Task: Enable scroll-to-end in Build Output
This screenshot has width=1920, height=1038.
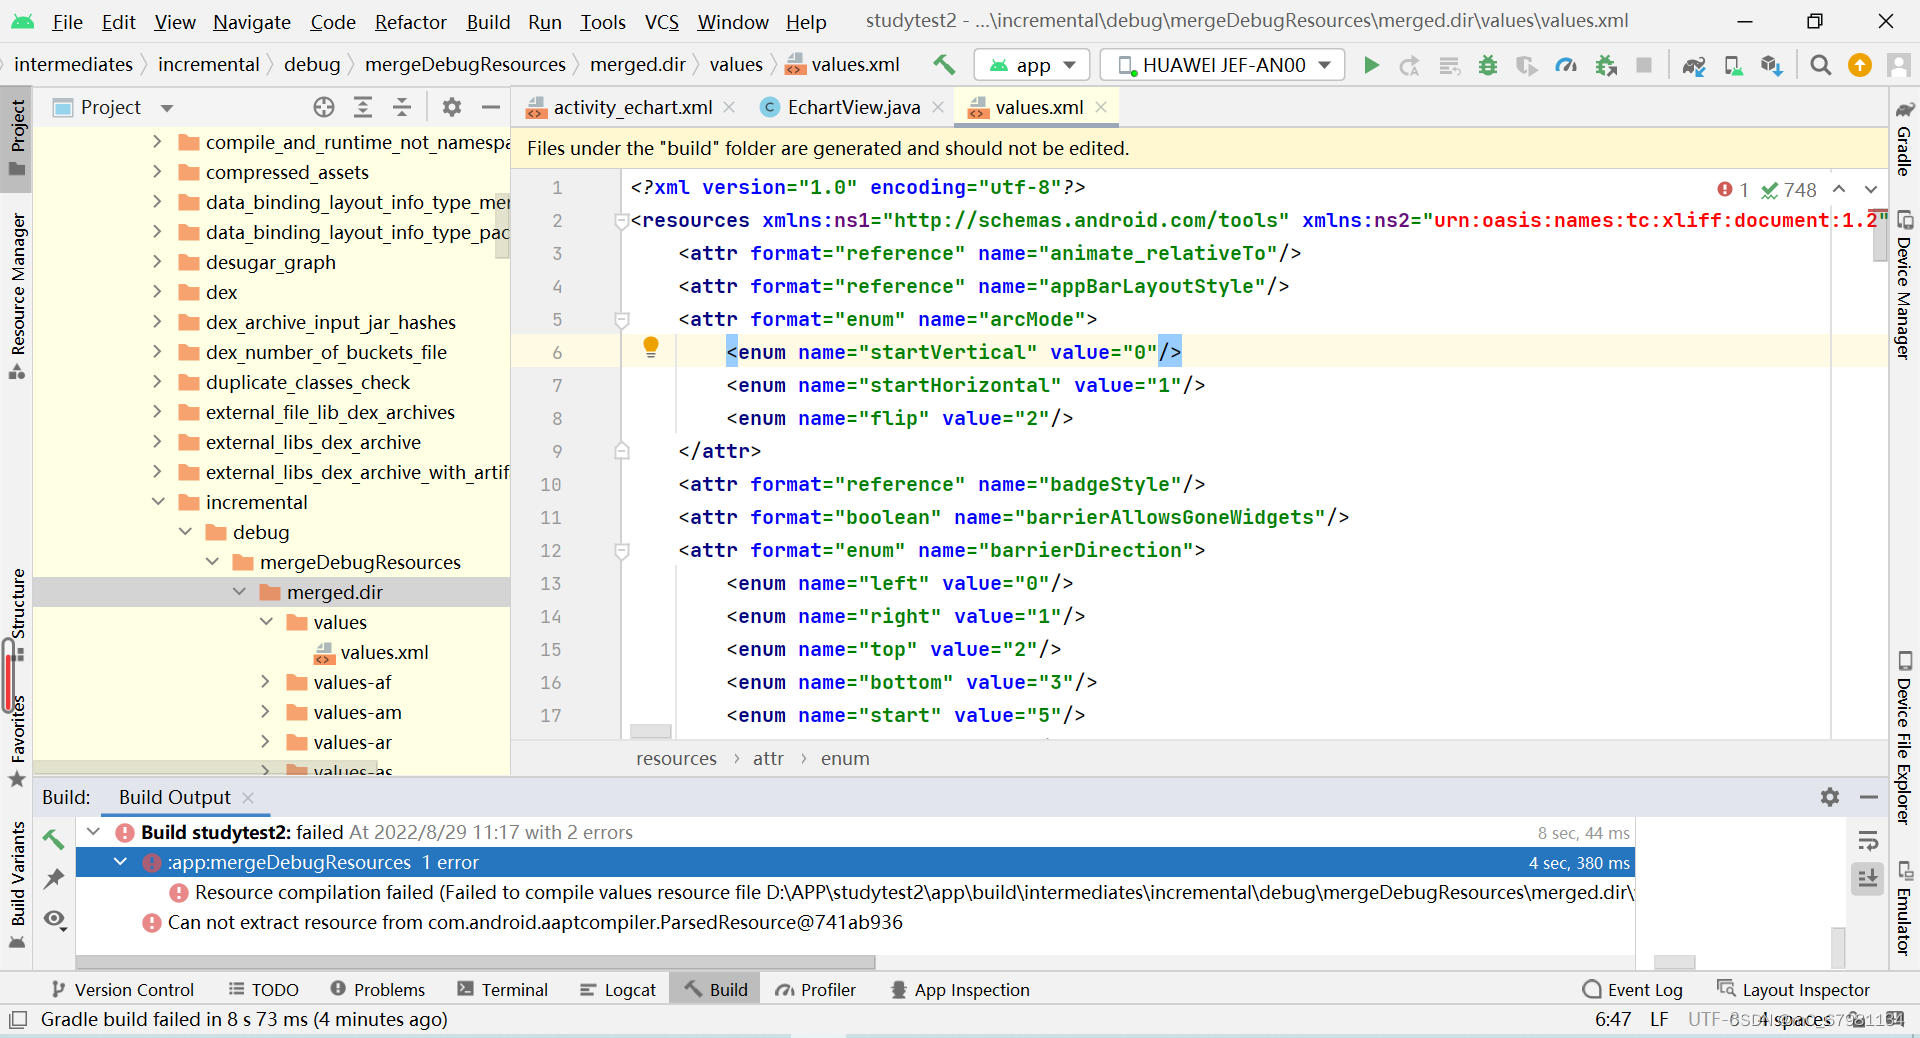Action: [1868, 878]
